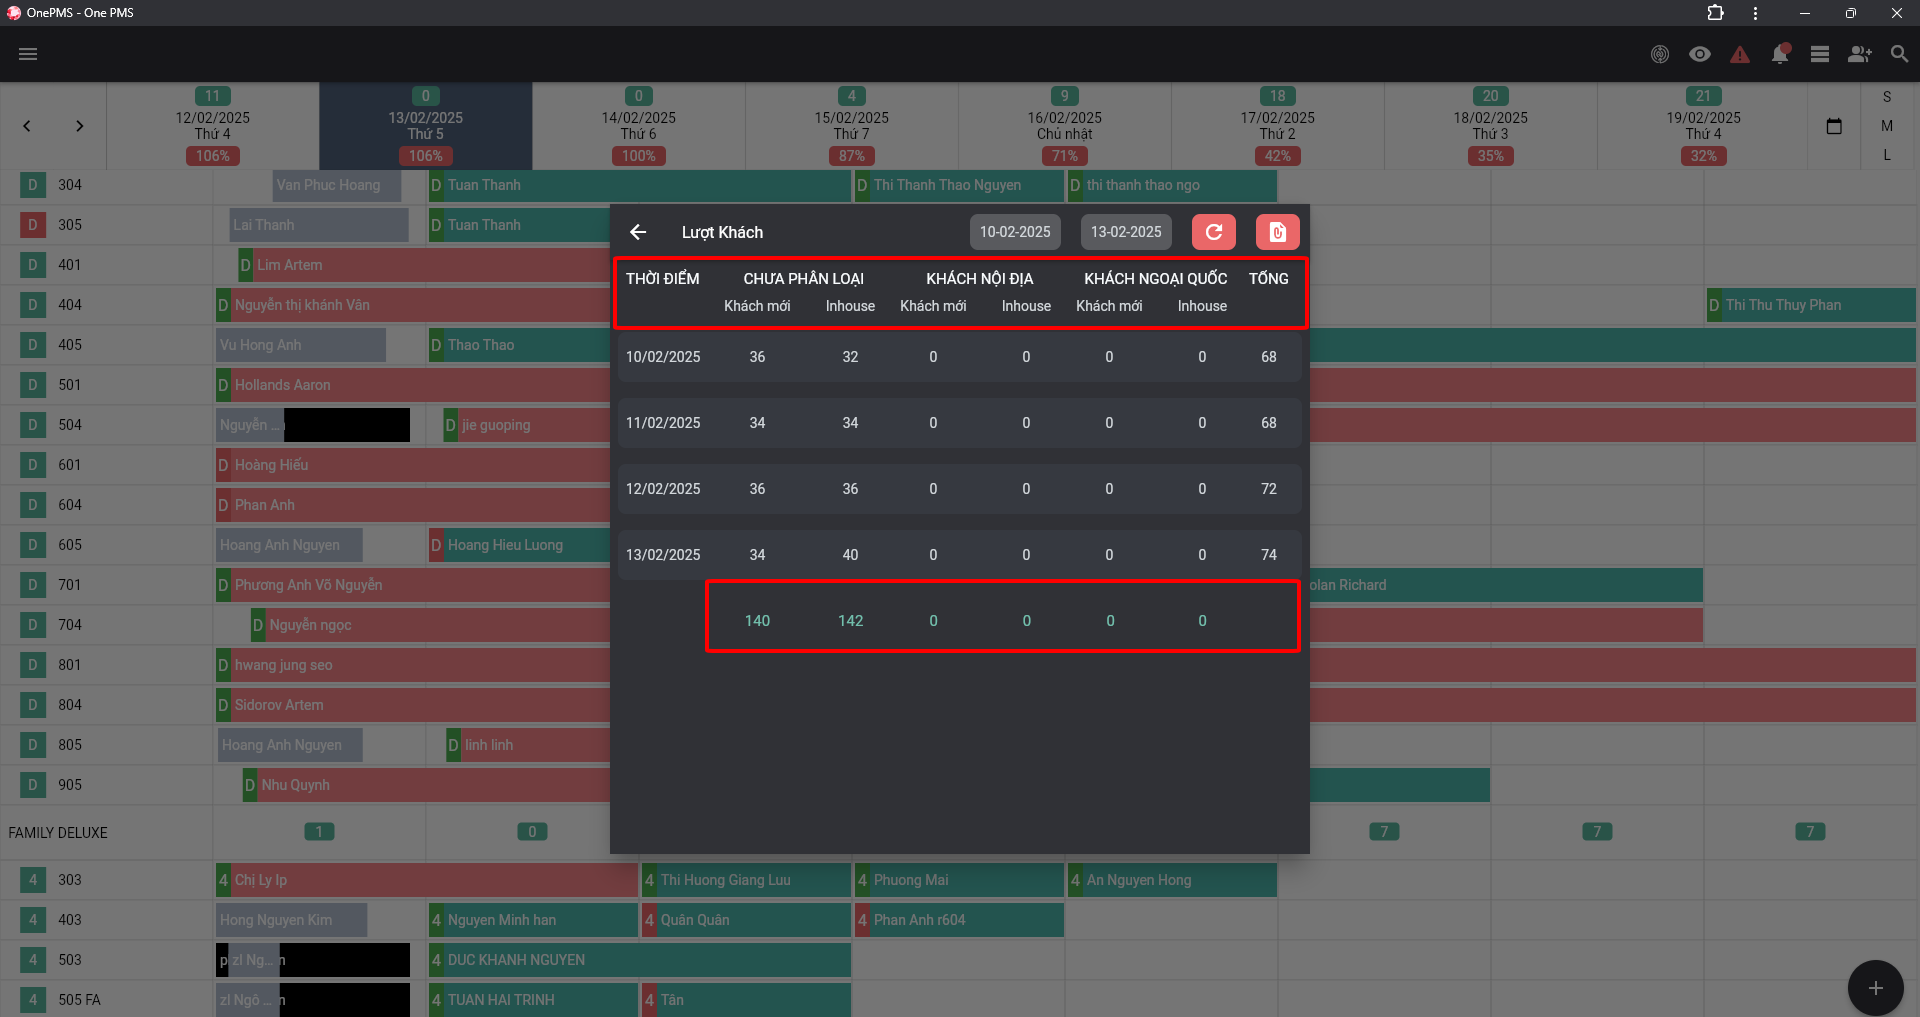
Task: Open the red warning triangle alerts
Action: (x=1740, y=54)
